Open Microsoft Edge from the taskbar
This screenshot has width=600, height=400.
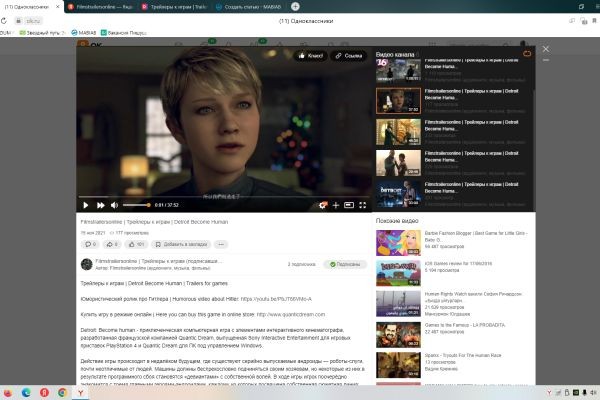[26, 393]
